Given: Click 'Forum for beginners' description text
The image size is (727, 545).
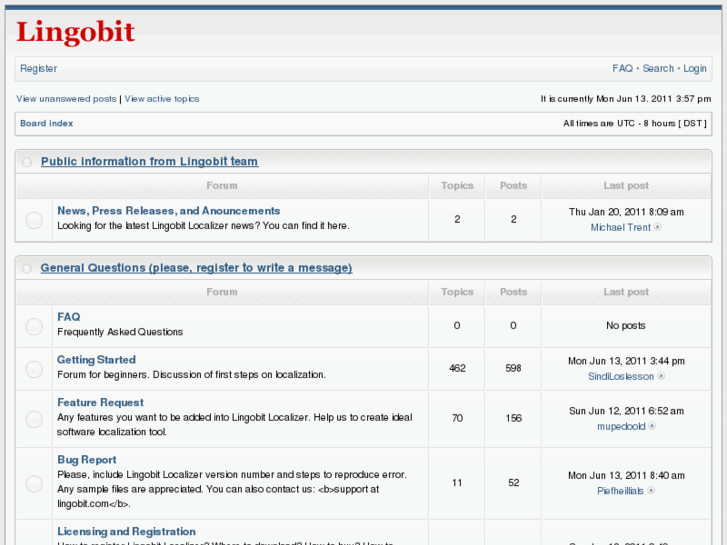Looking at the screenshot, I should pos(103,375).
